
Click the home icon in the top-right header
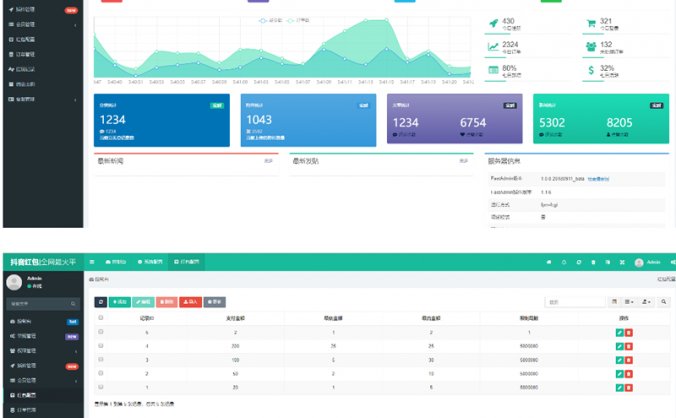point(548,262)
